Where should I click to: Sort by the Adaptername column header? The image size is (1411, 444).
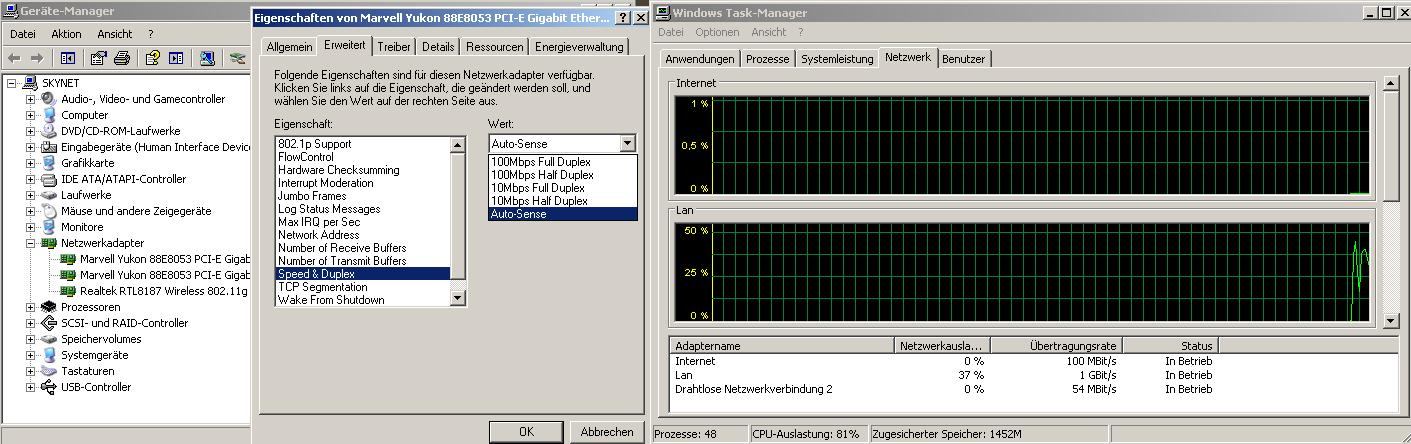click(x=782, y=346)
